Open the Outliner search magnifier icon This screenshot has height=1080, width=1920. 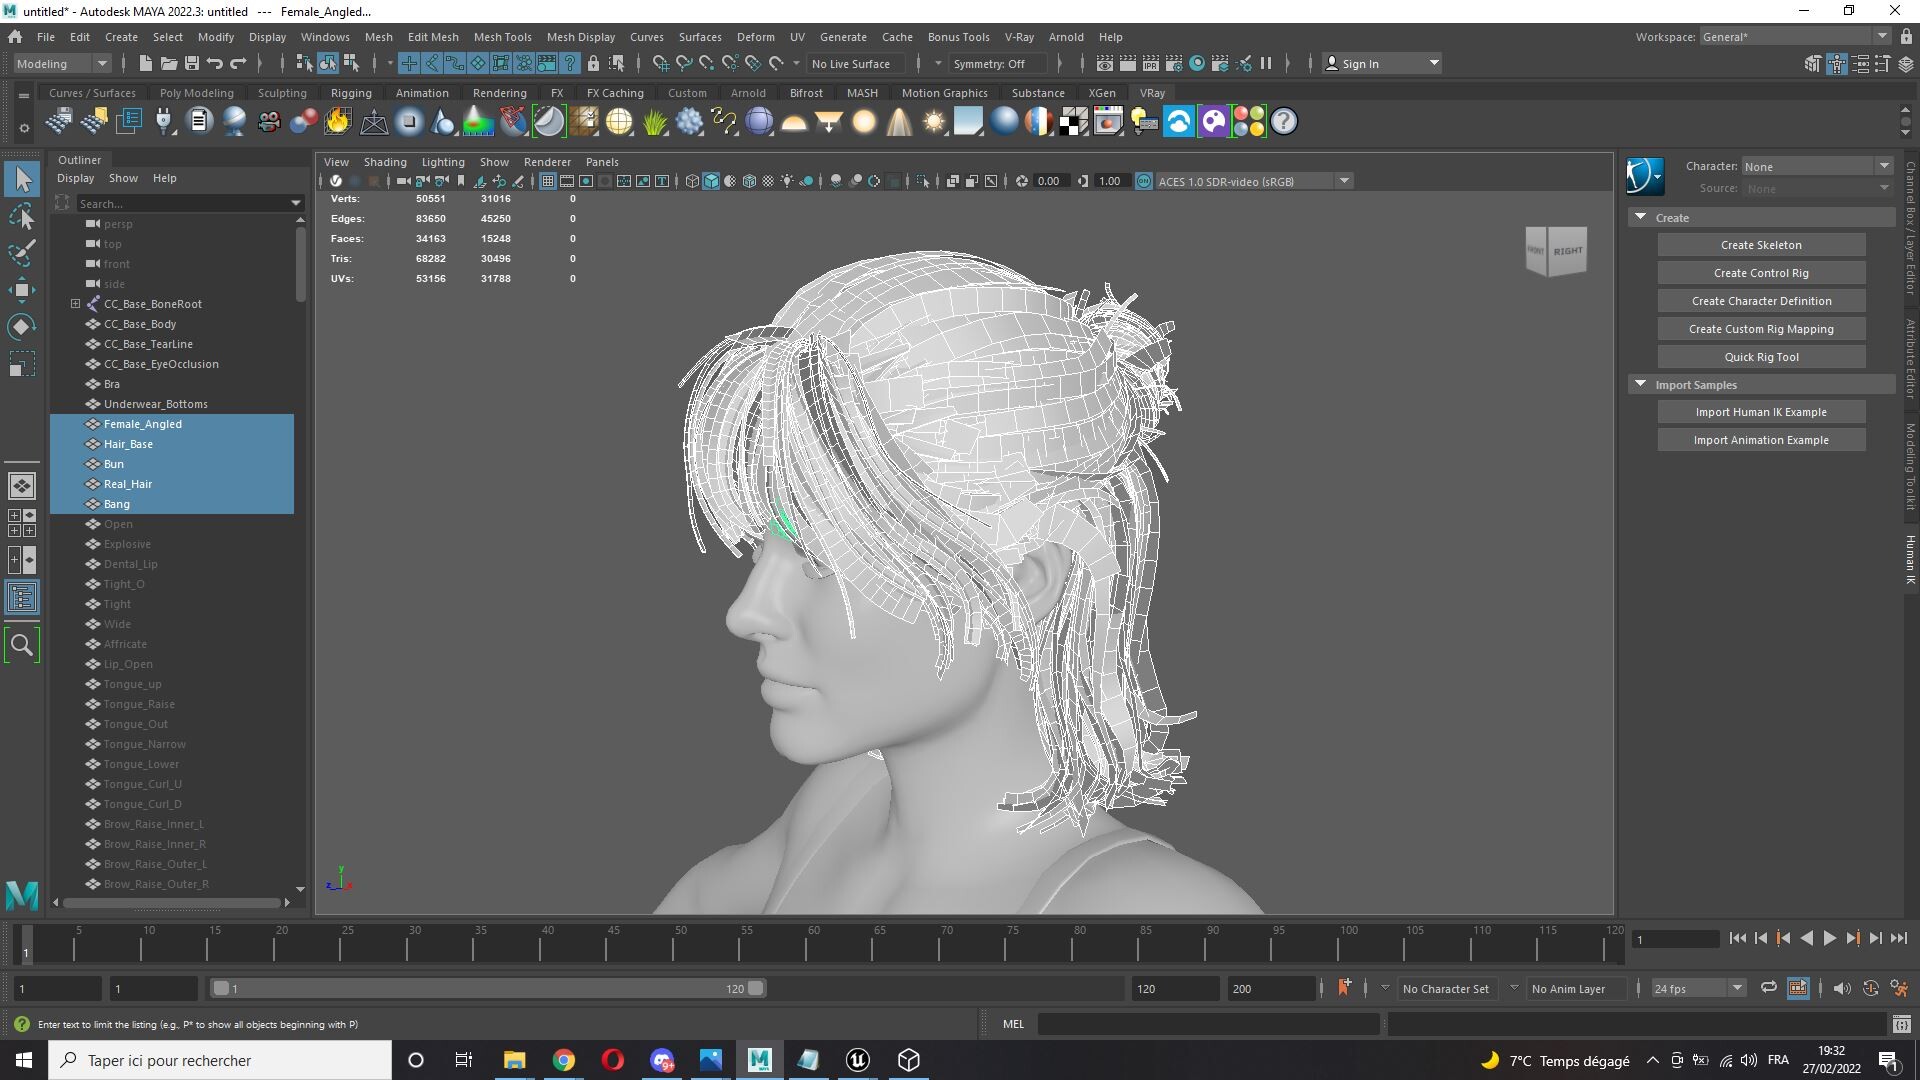coord(22,645)
